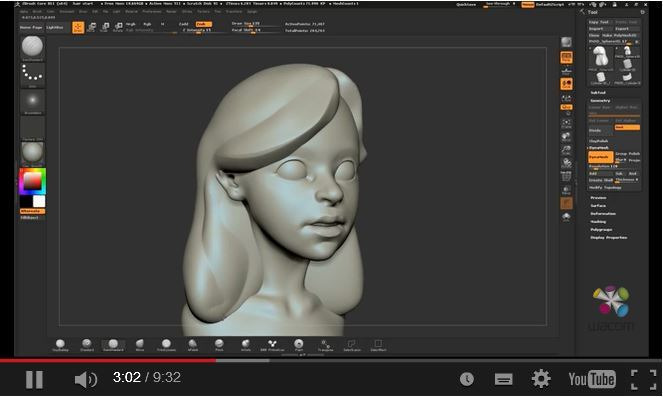This screenshot has height=397, width=663.
Task: Open LightBox
Action: pos(55,27)
